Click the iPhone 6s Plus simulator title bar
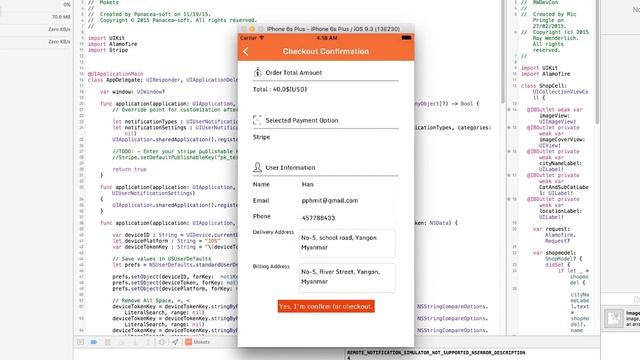Viewport: 640px width, 360px height. click(x=326, y=29)
